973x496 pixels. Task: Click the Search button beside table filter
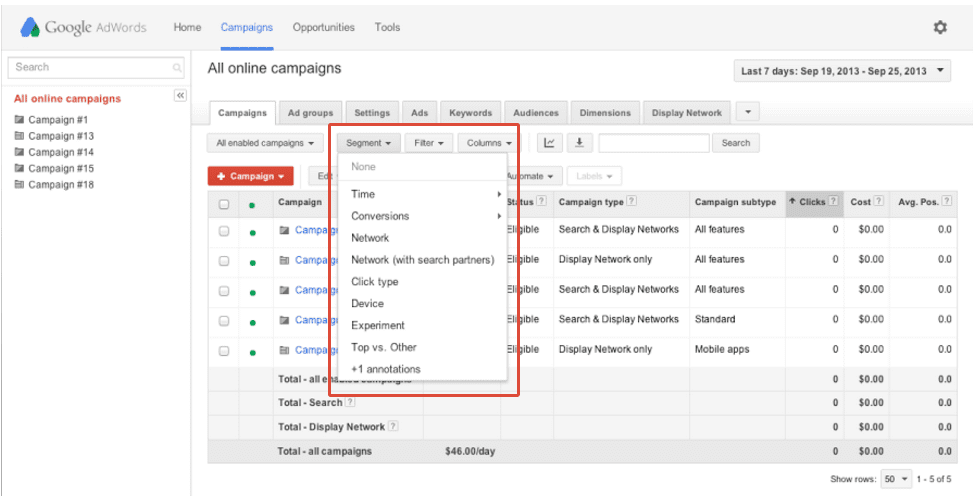coord(736,143)
